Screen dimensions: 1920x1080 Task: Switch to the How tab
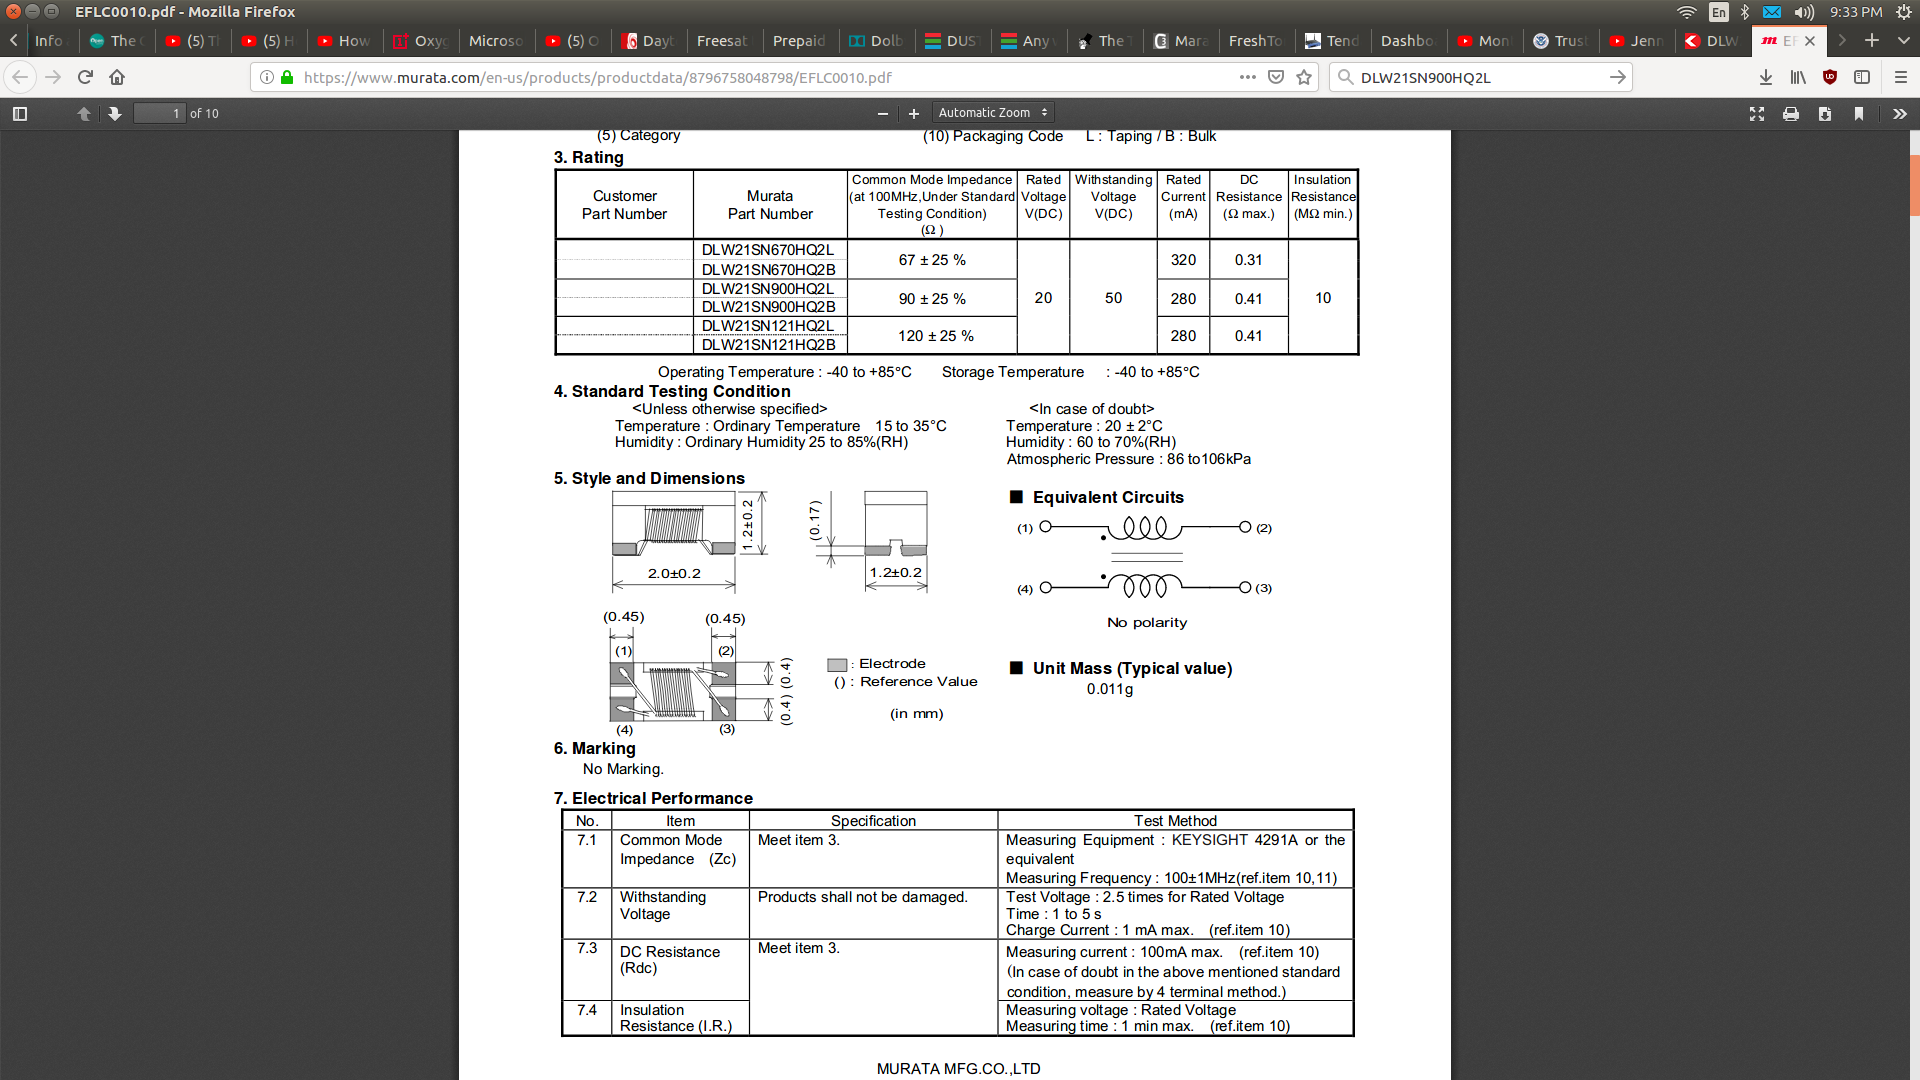(x=344, y=41)
